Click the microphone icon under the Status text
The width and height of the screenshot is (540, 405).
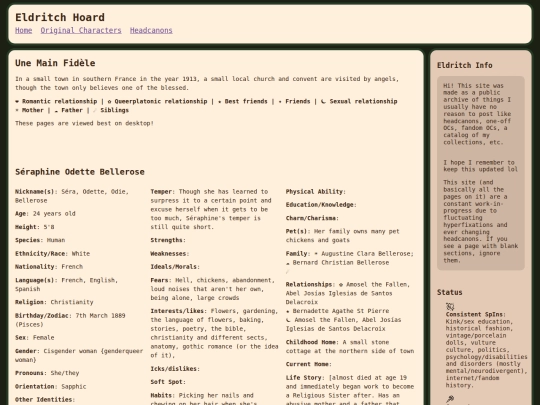pos(450,399)
